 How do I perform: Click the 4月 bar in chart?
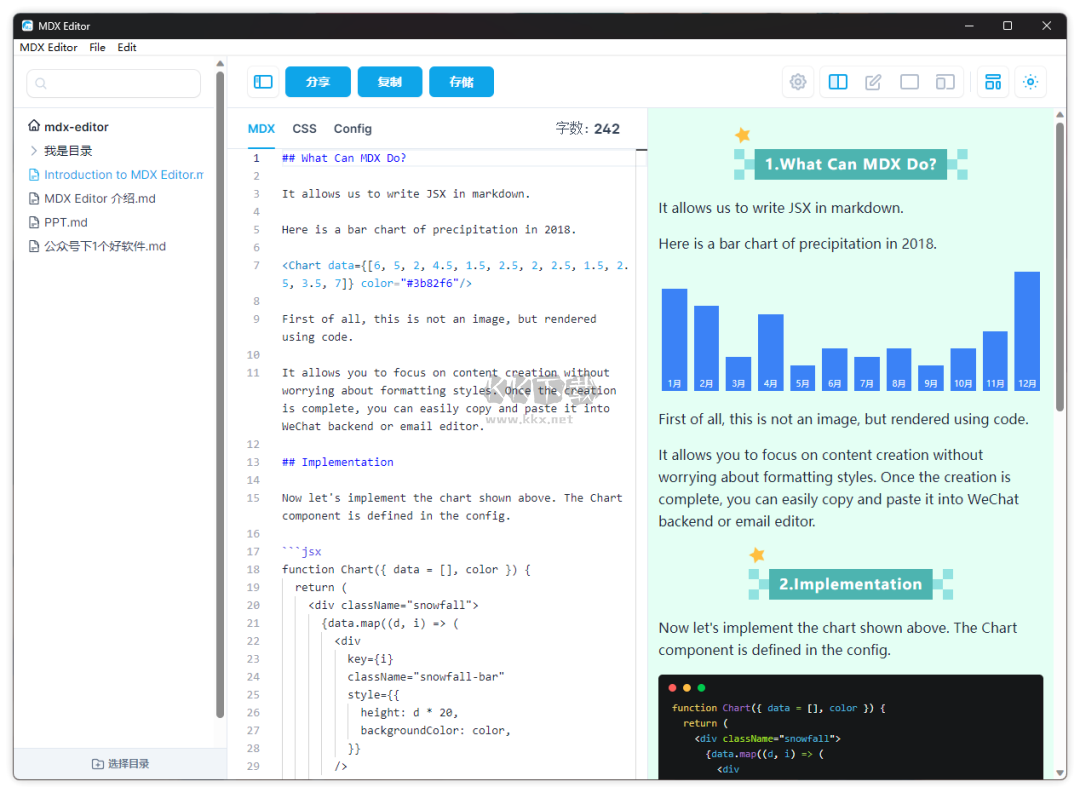tap(771, 353)
